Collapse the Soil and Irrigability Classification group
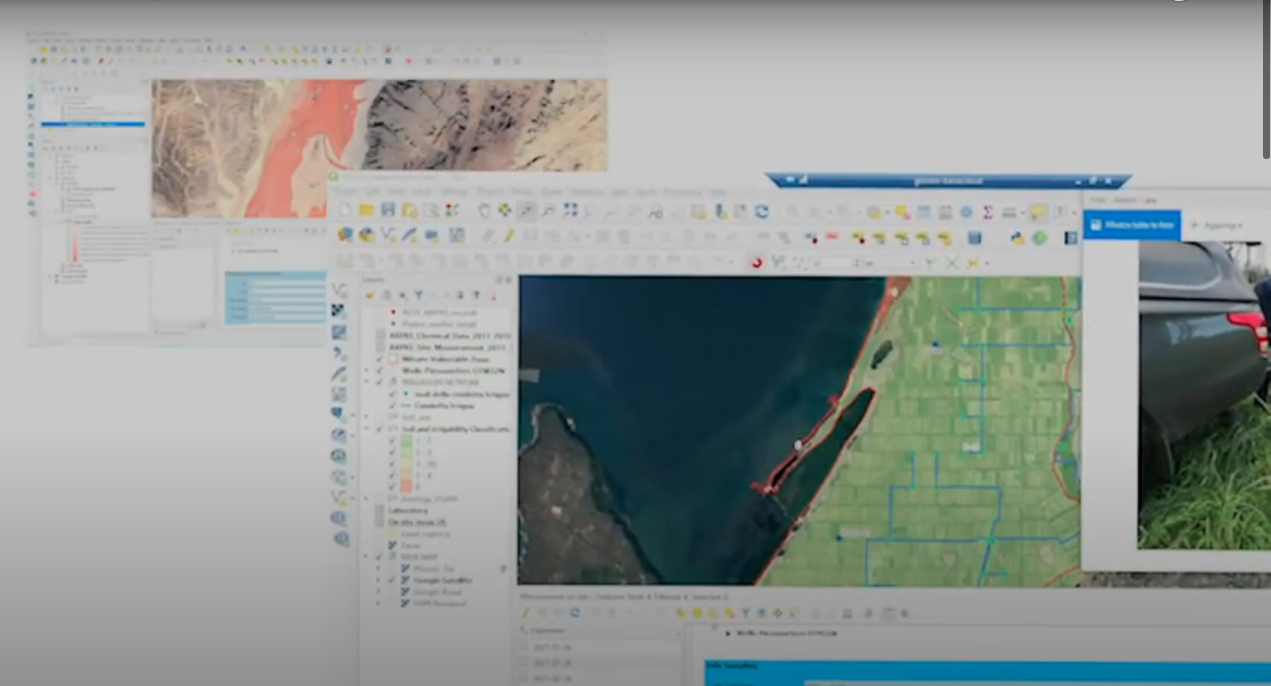 (367, 429)
